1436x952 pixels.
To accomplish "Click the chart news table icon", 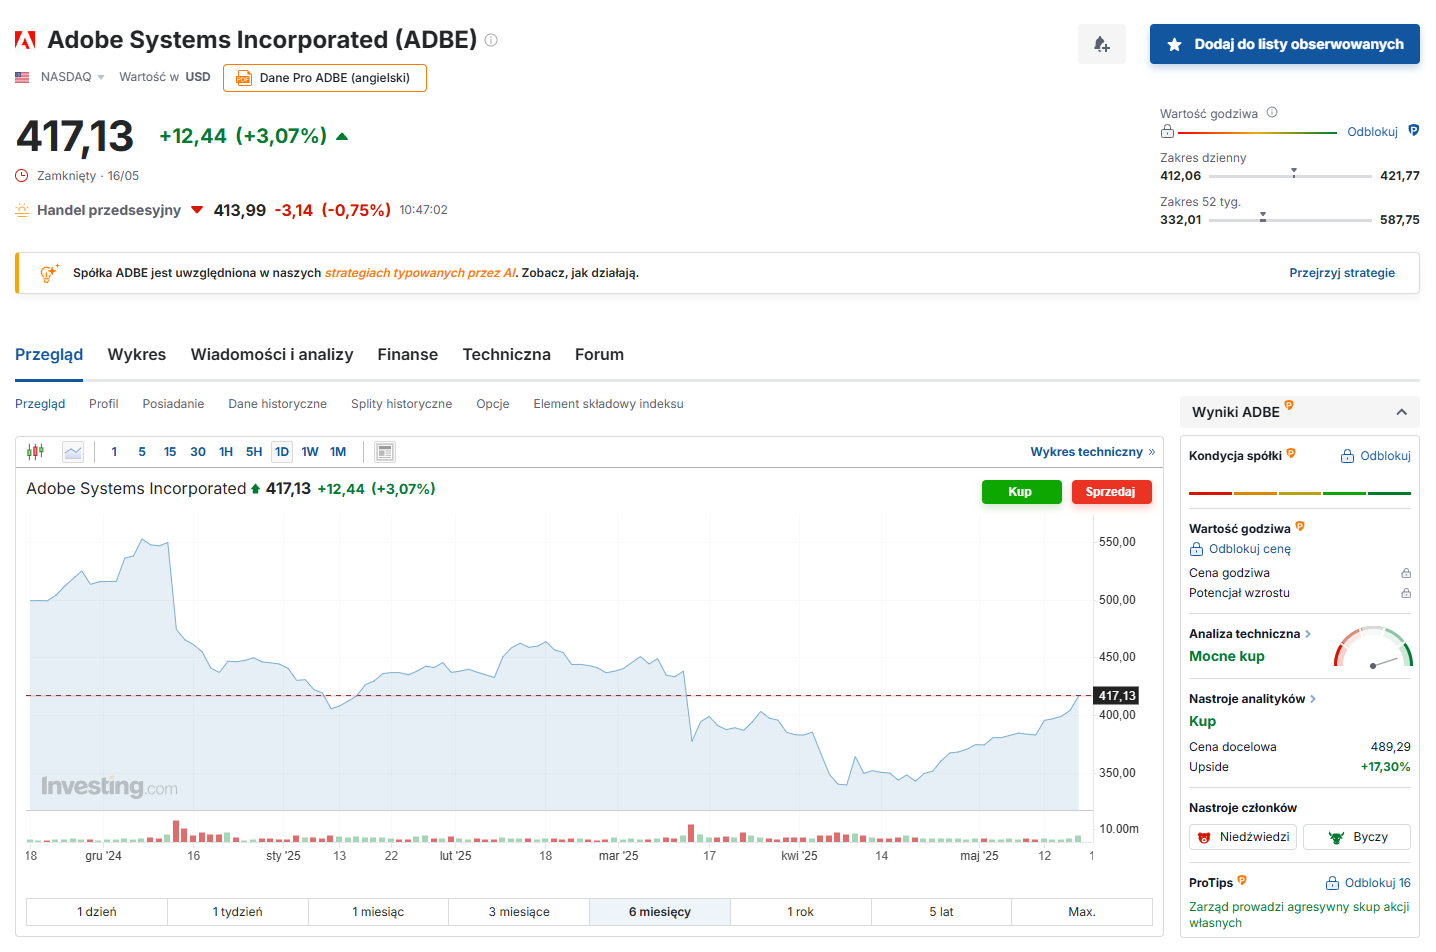I will tap(385, 452).
